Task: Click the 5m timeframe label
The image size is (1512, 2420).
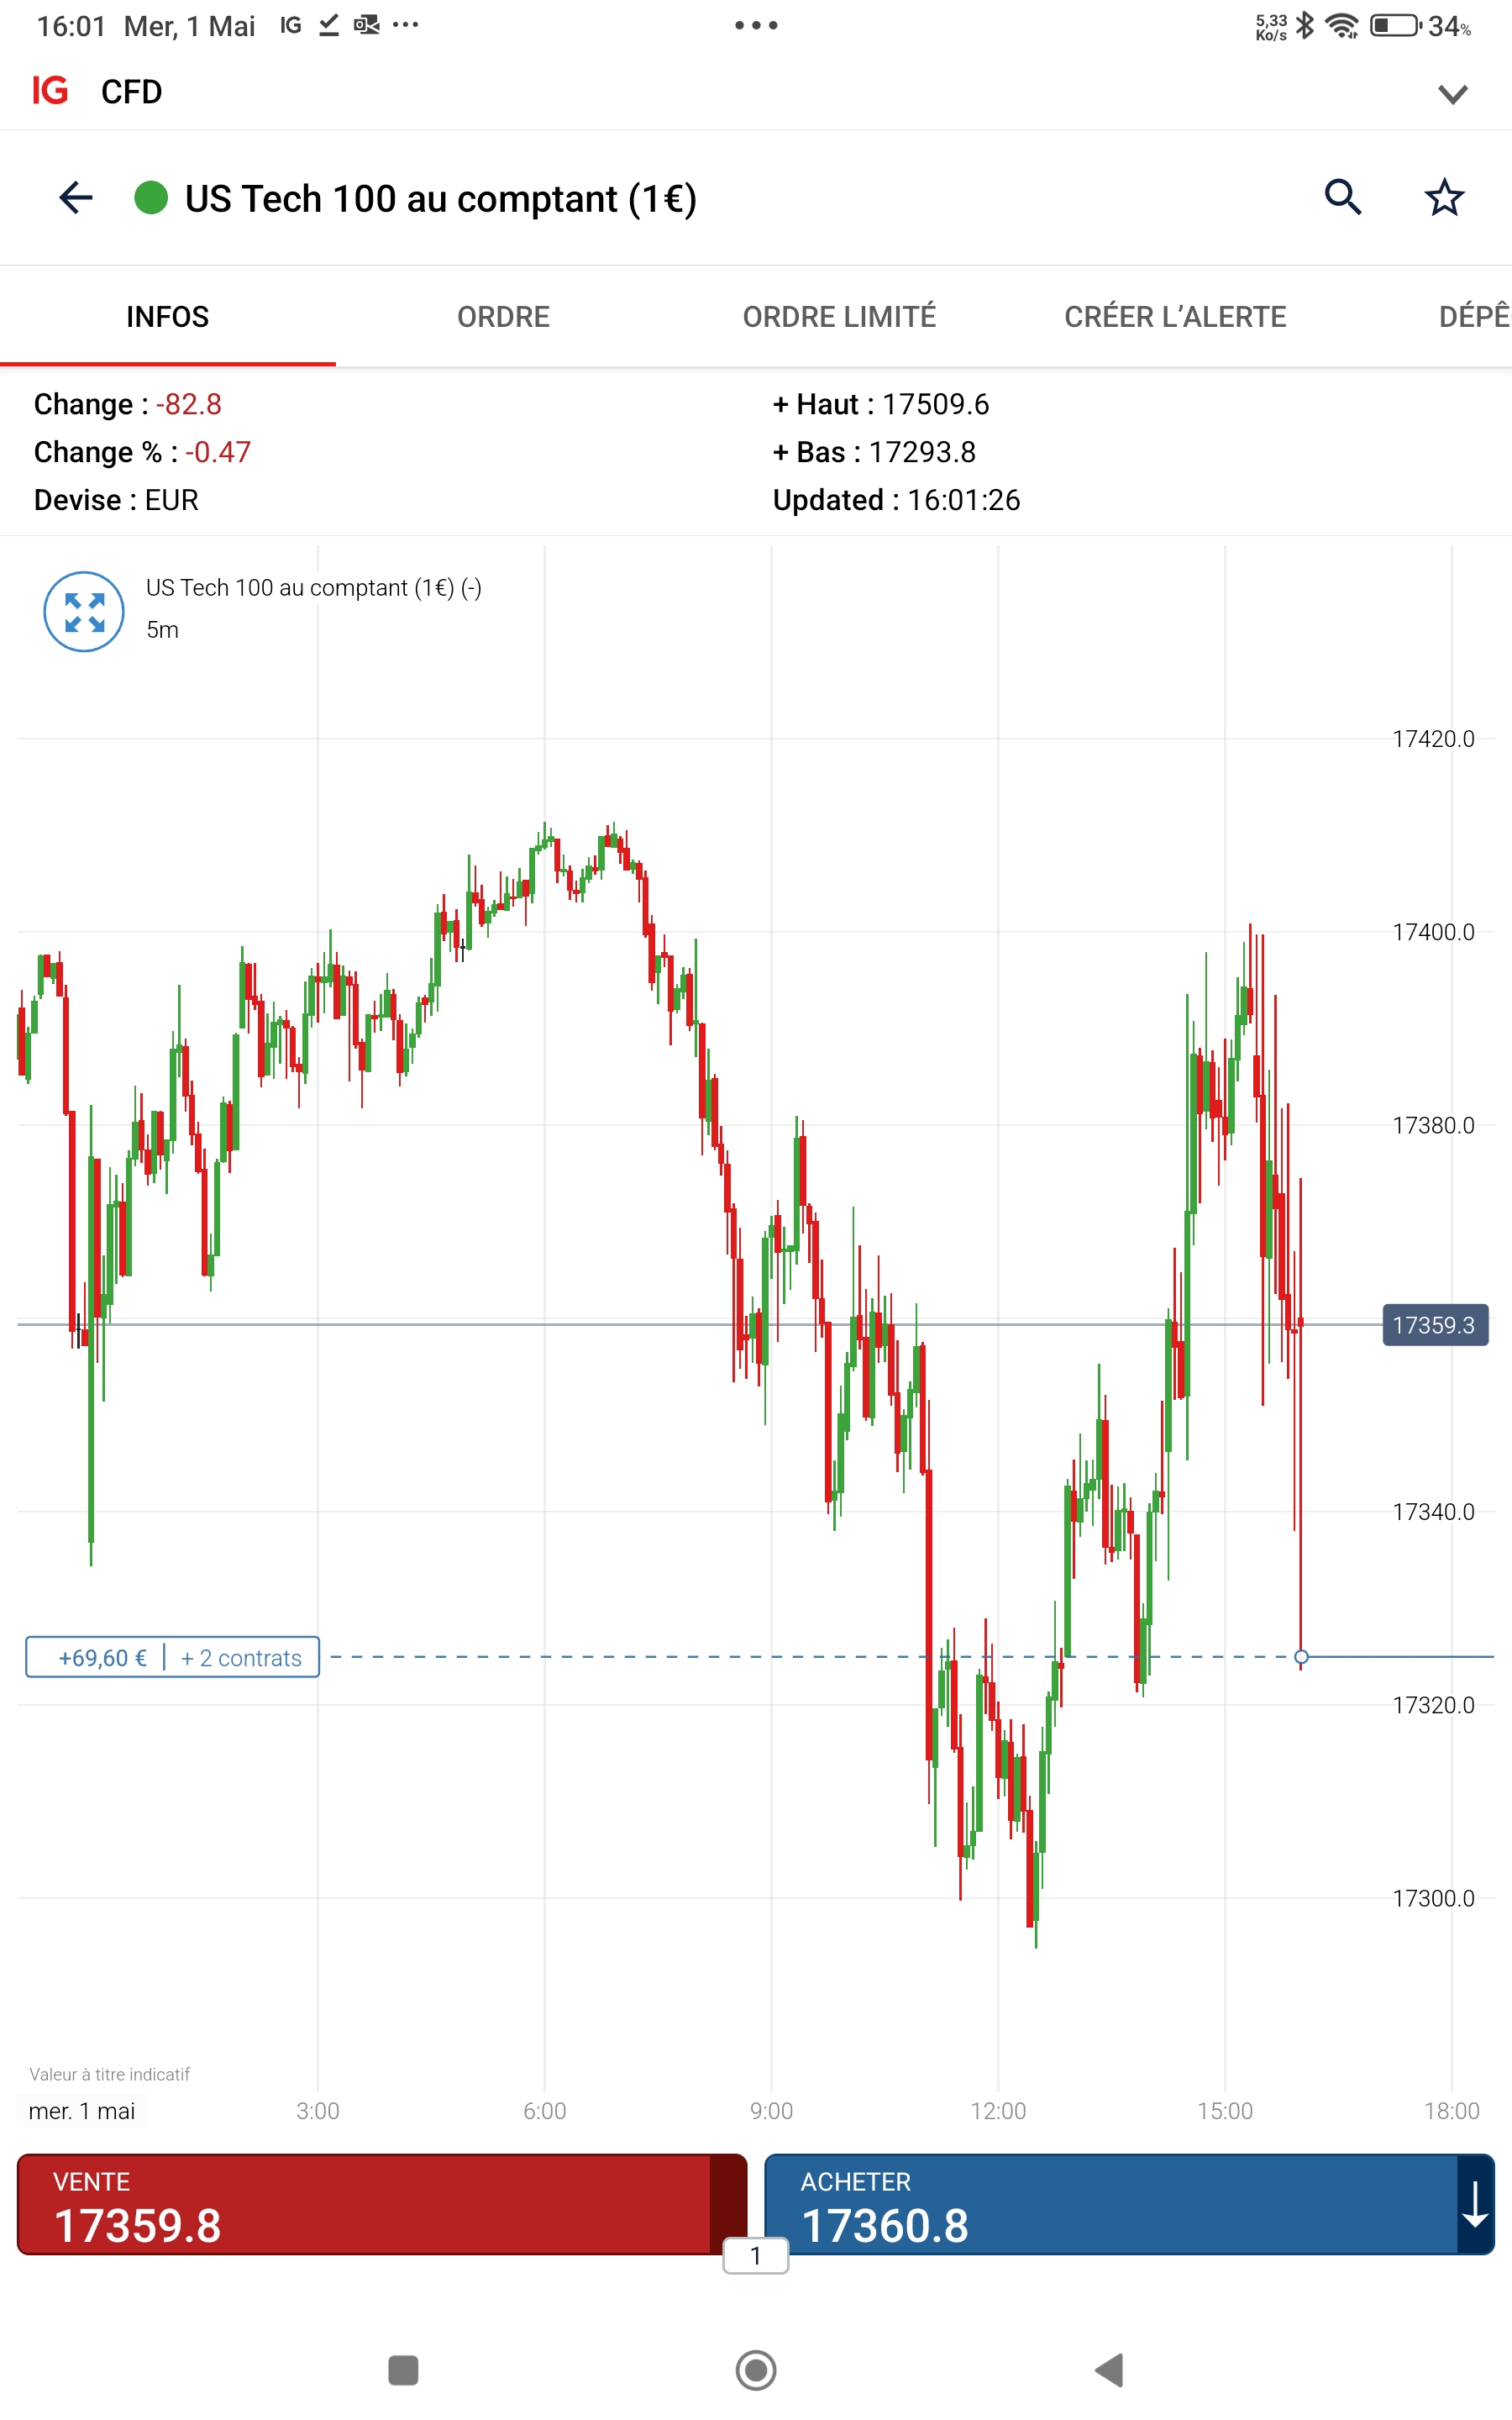Action: coord(163,630)
